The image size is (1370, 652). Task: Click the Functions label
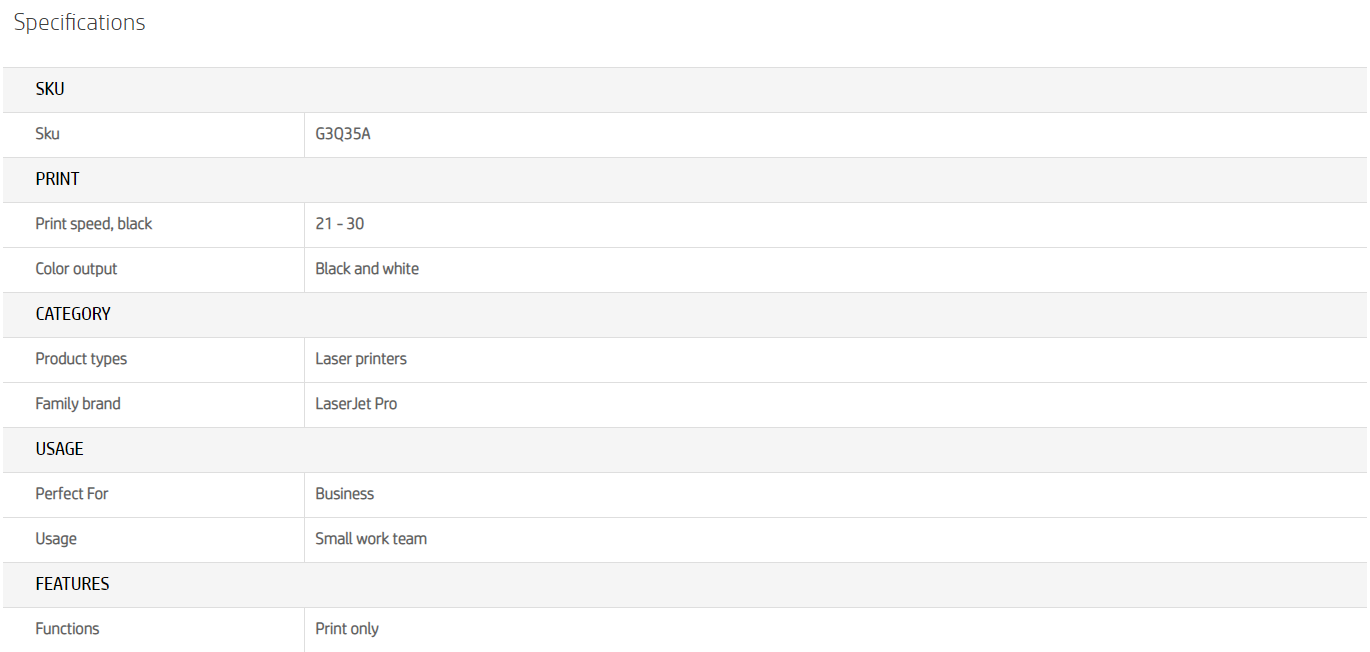pos(67,629)
